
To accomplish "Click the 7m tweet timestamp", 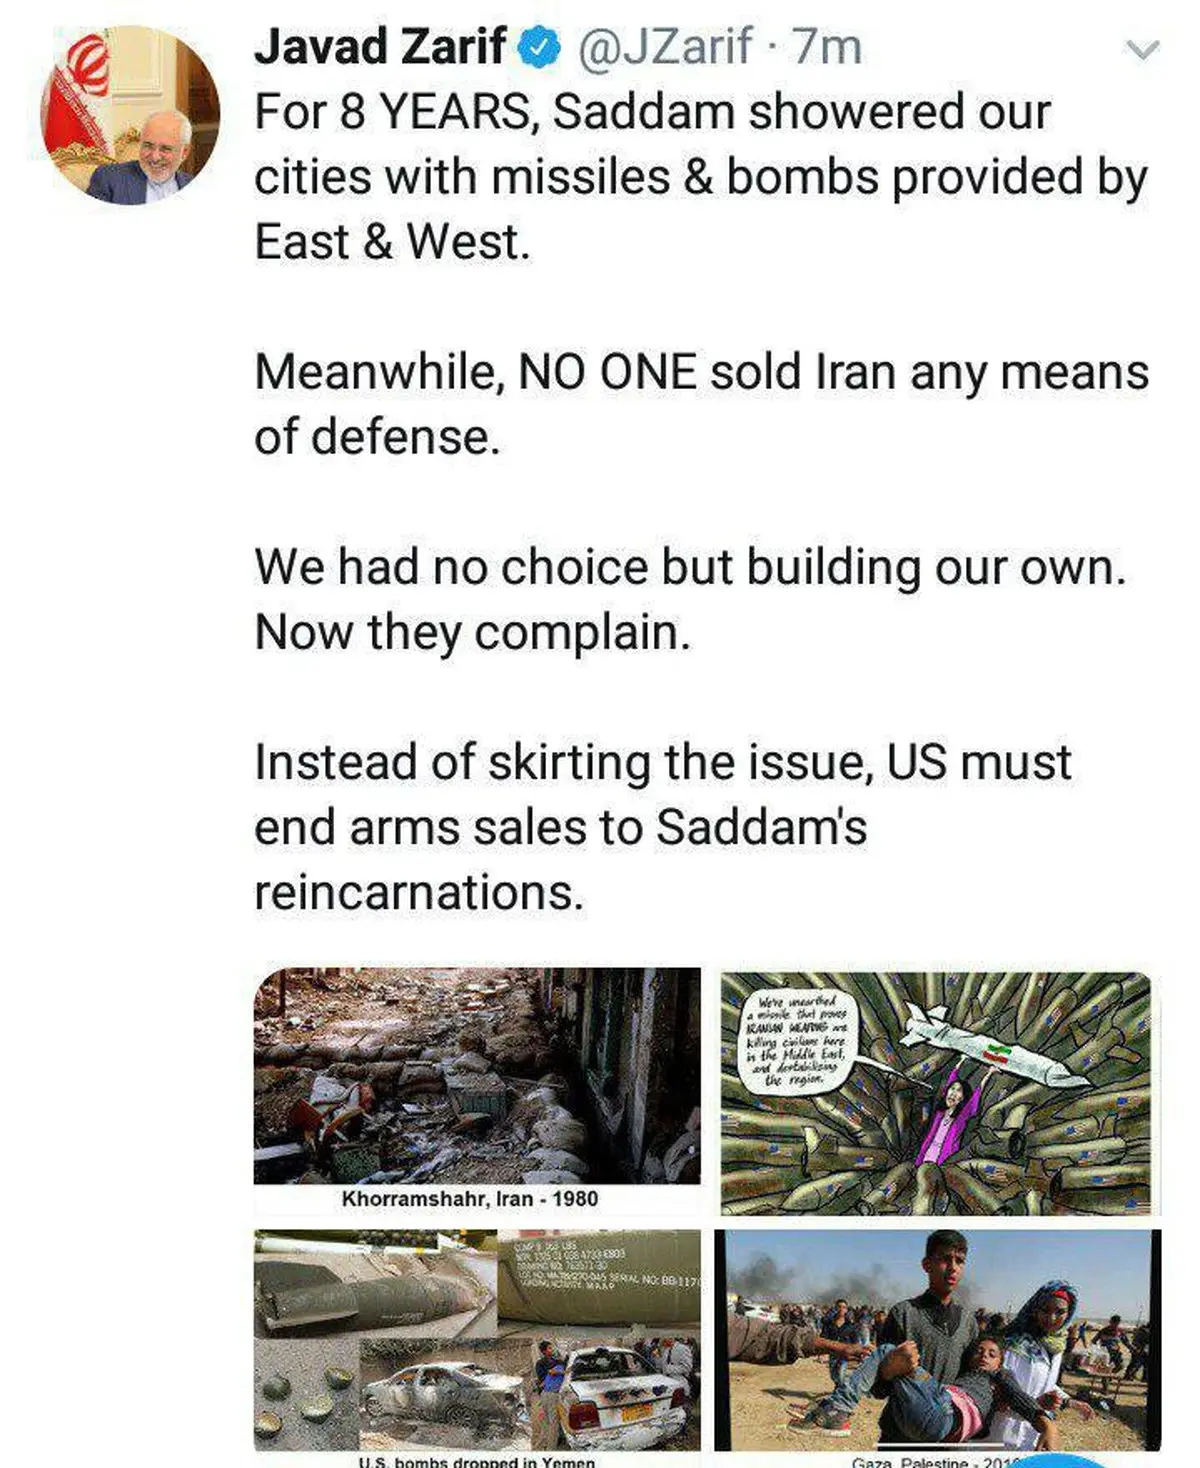I will pos(827,47).
